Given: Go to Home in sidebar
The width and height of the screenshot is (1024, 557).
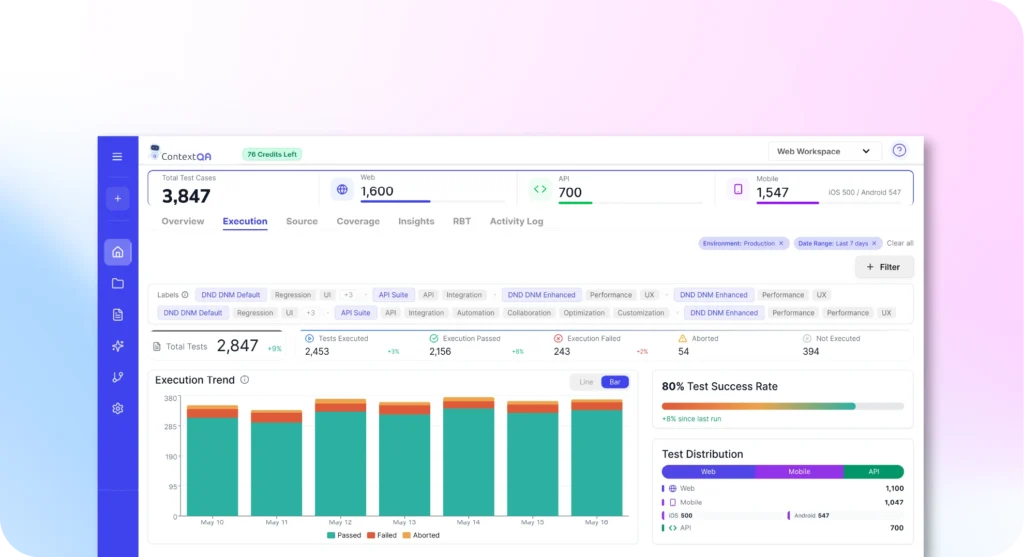Looking at the screenshot, I should pos(117,252).
